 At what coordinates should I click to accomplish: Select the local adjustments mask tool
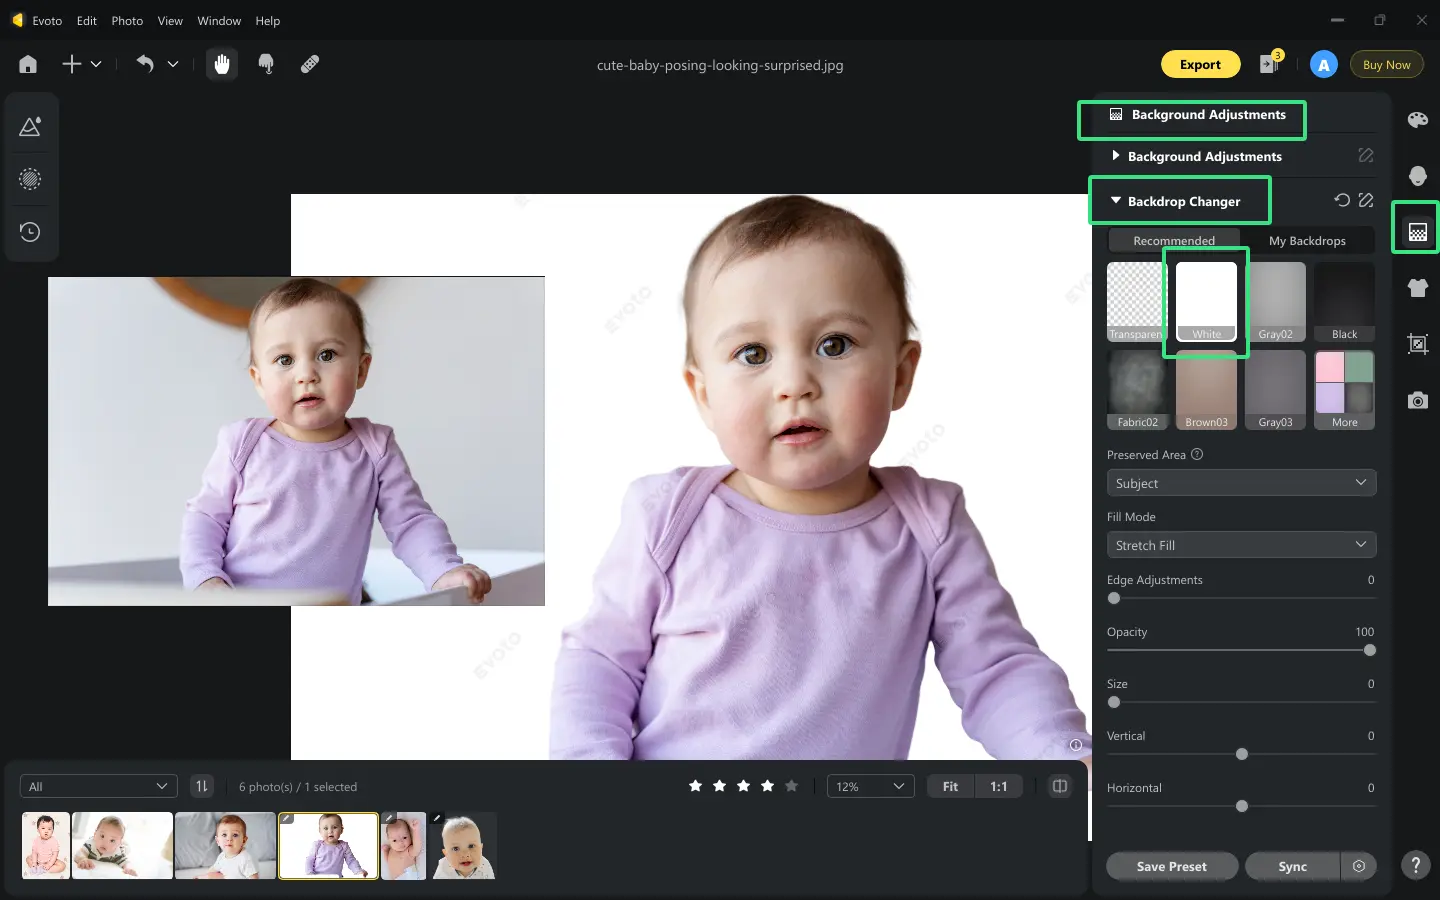[x=30, y=179]
